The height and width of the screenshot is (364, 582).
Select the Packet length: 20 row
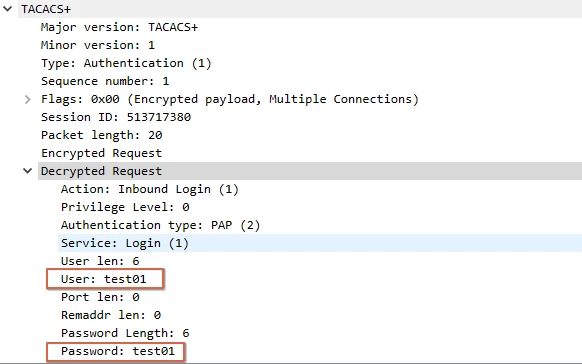click(x=101, y=135)
